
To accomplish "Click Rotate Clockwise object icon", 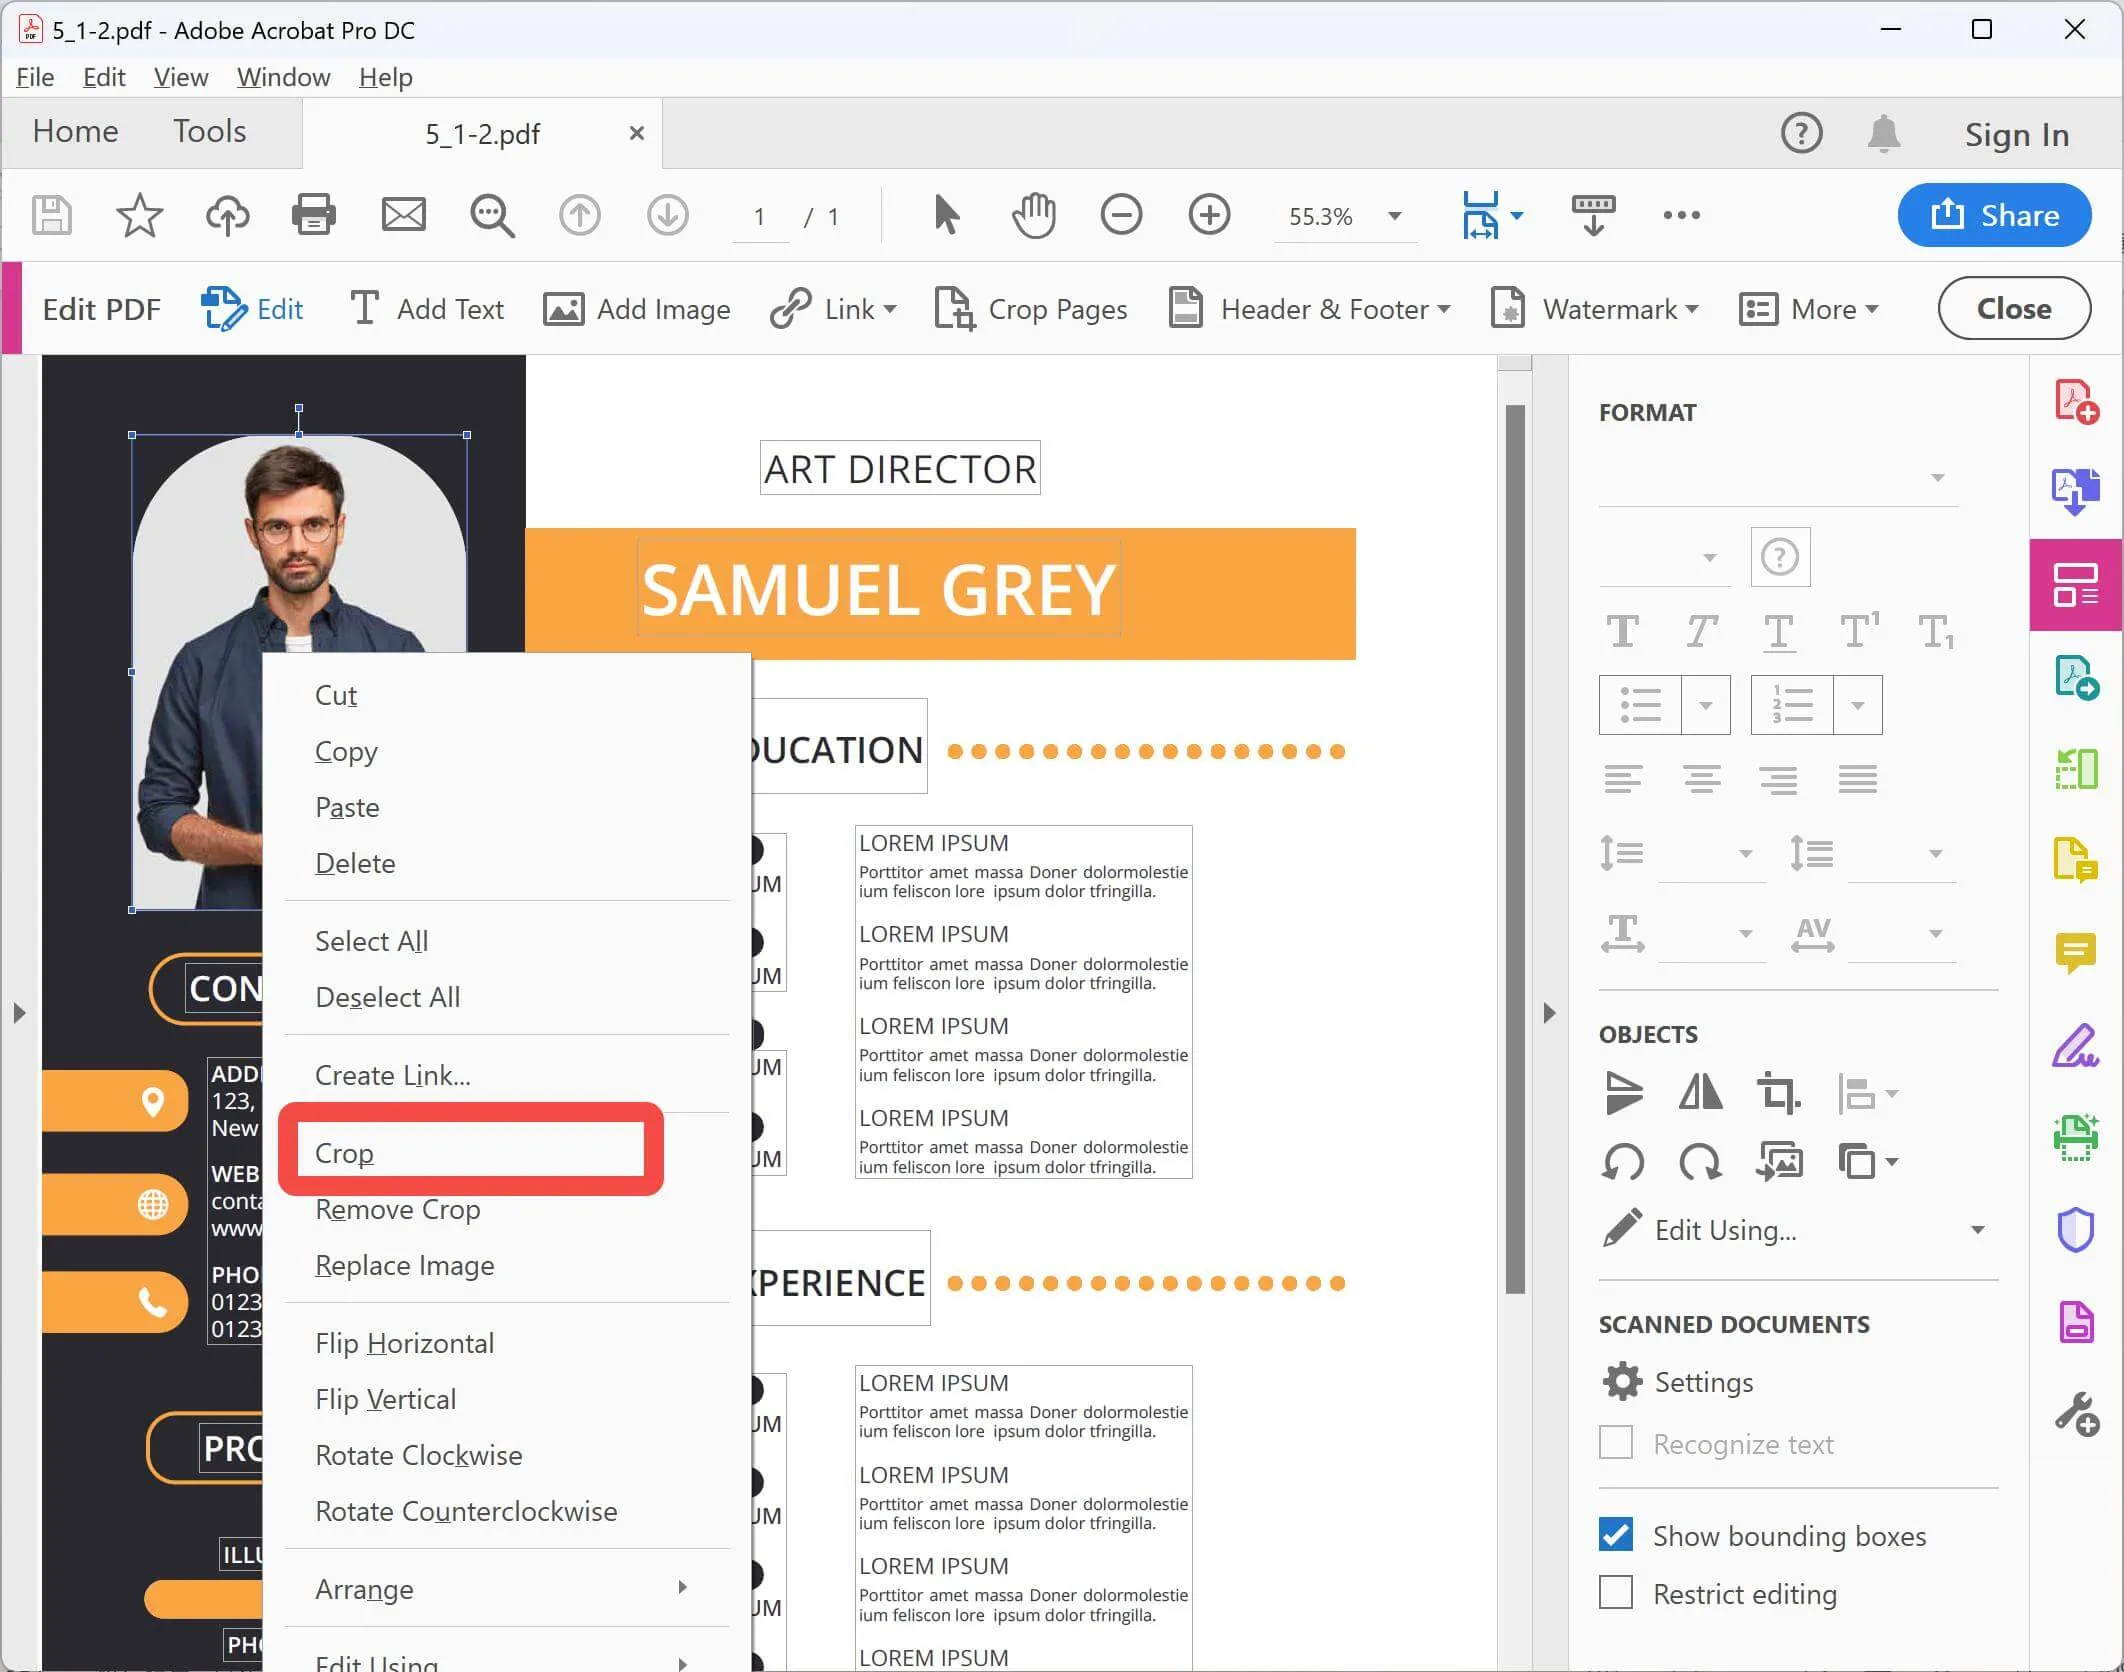I will pos(1700,1162).
